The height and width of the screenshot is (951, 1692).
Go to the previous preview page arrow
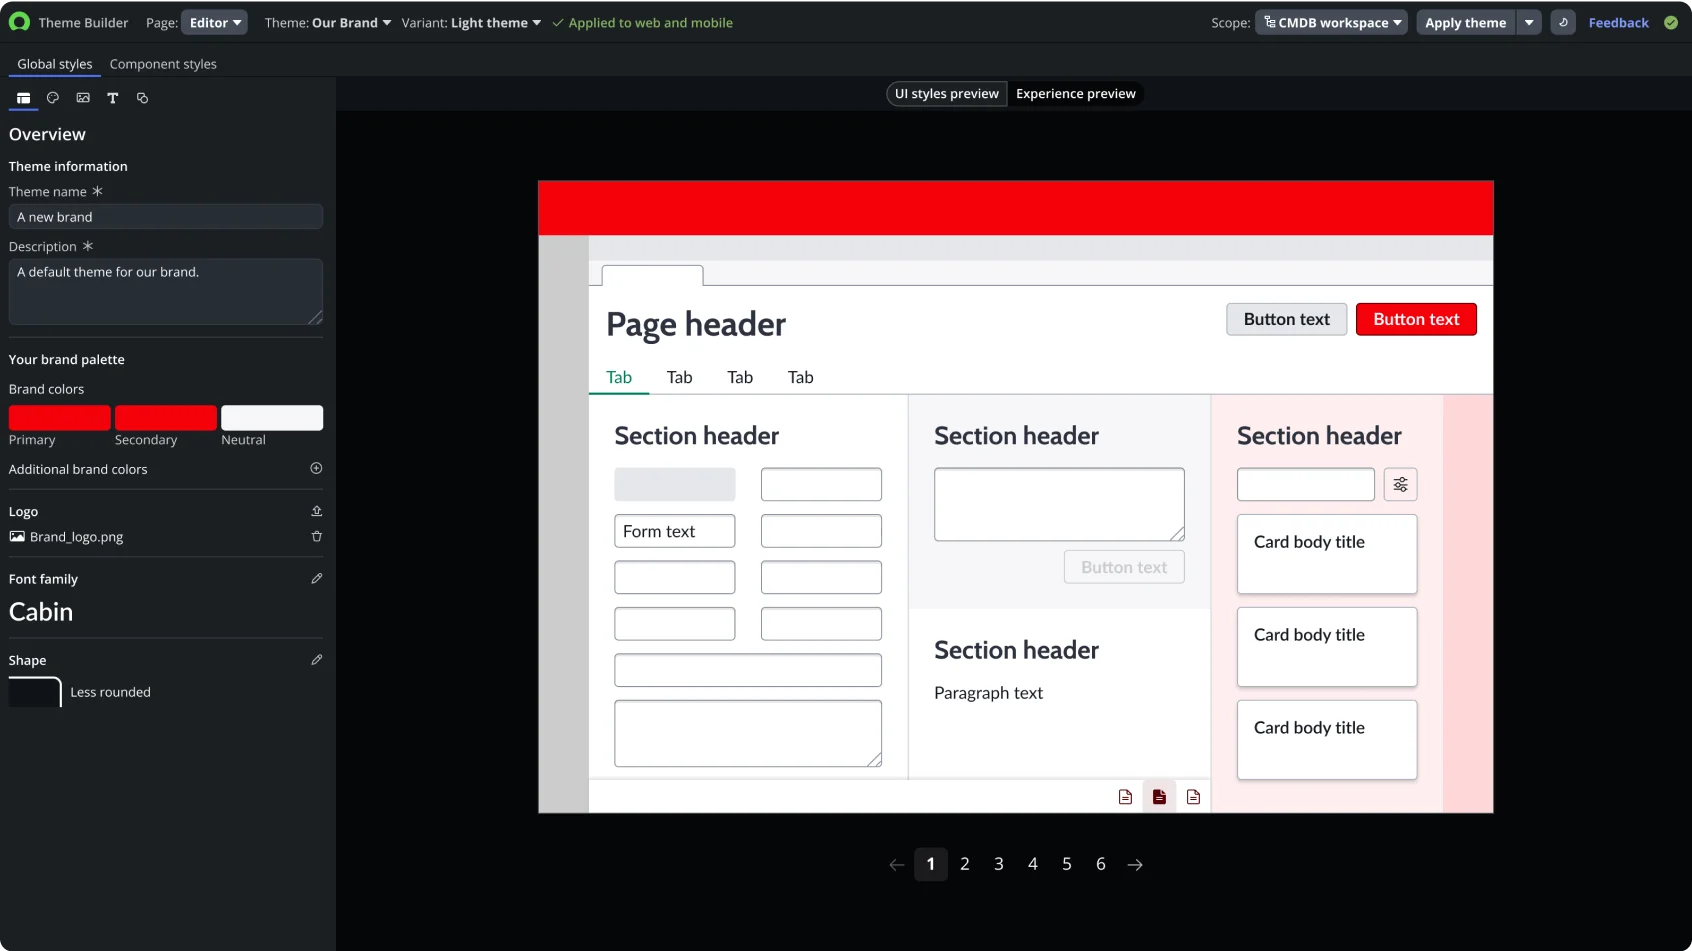click(x=897, y=865)
